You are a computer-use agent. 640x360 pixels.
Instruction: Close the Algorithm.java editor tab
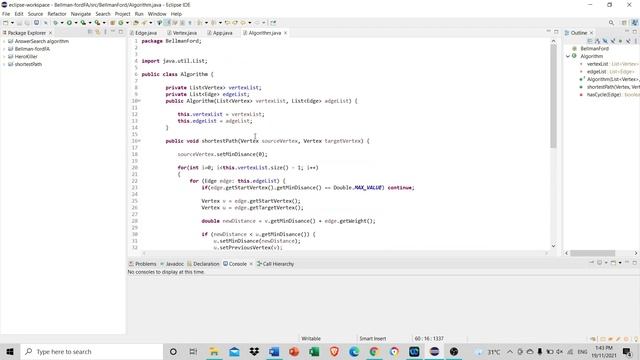285,33
